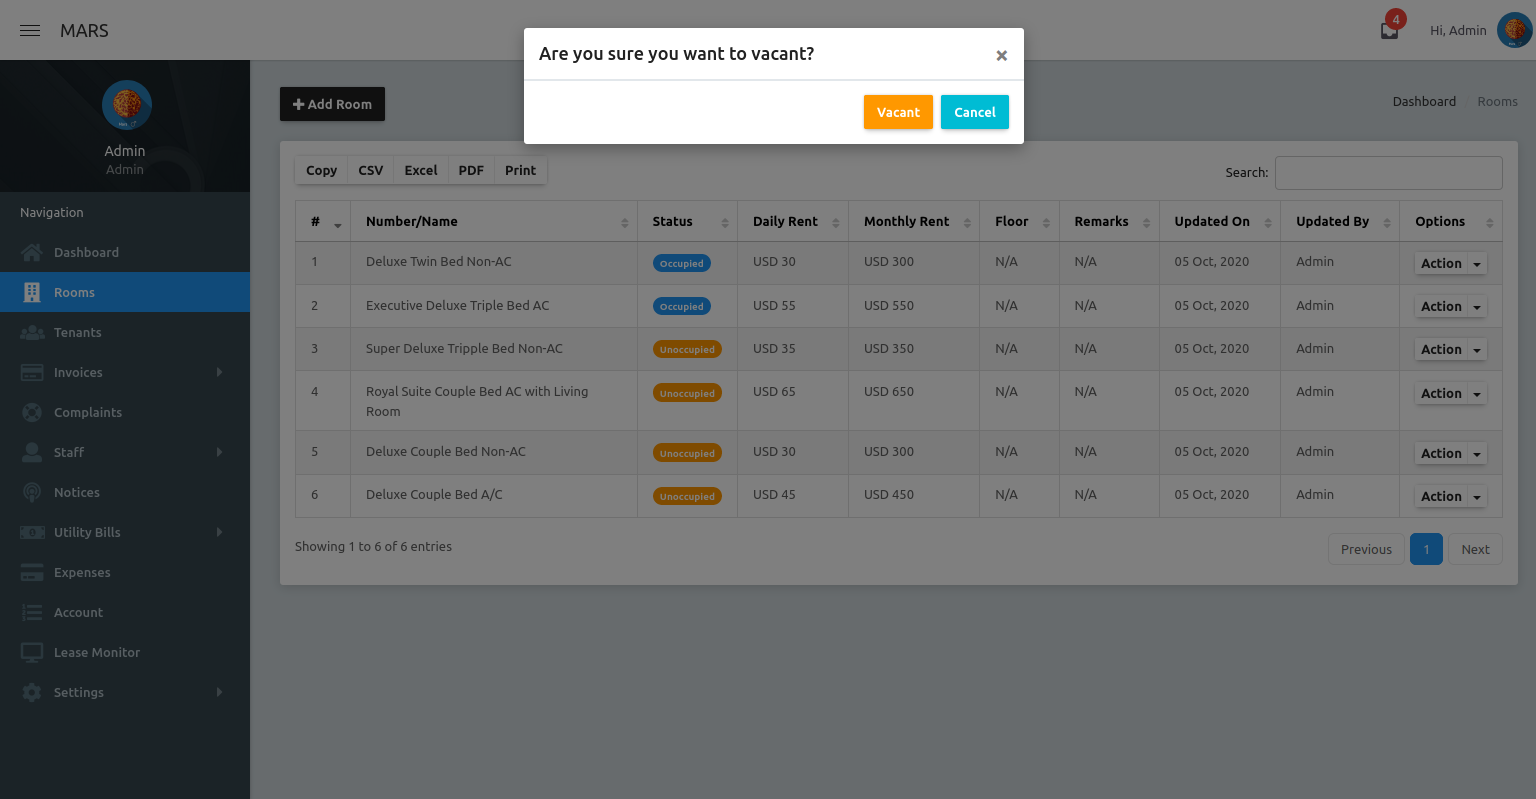The width and height of the screenshot is (1536, 799).
Task: Open Complaints via its life-ring icon
Action: pyautogui.click(x=33, y=412)
